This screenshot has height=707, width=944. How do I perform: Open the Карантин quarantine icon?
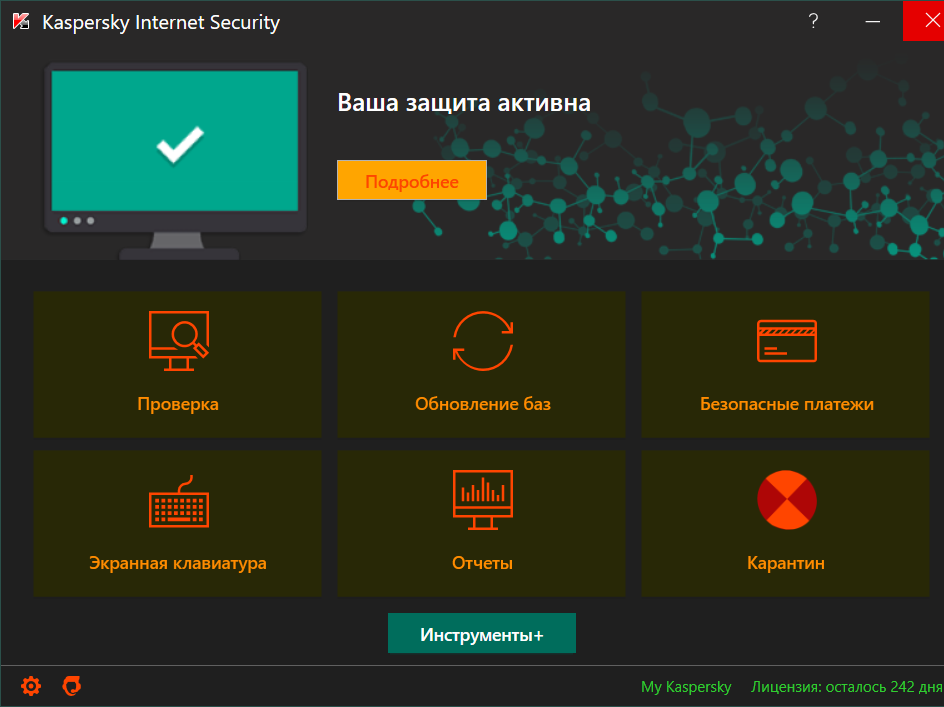pyautogui.click(x=787, y=500)
